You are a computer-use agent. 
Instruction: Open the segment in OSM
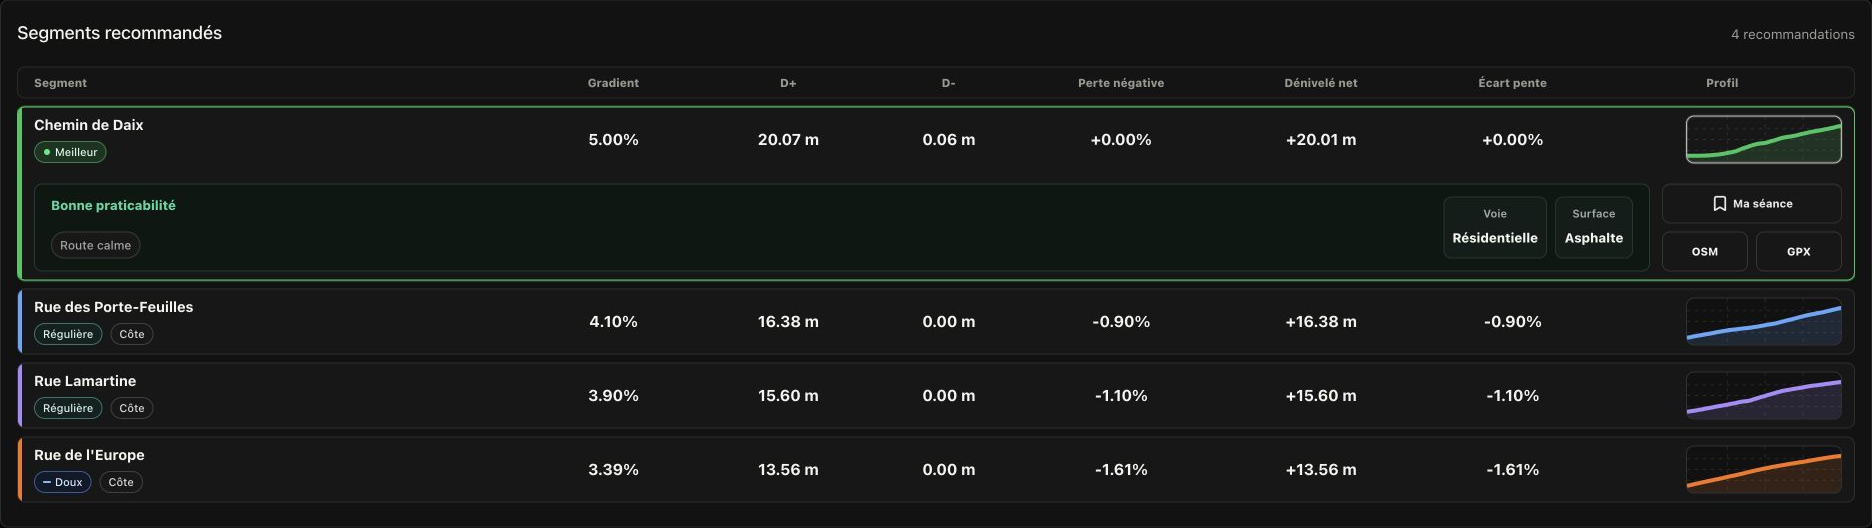click(1704, 252)
